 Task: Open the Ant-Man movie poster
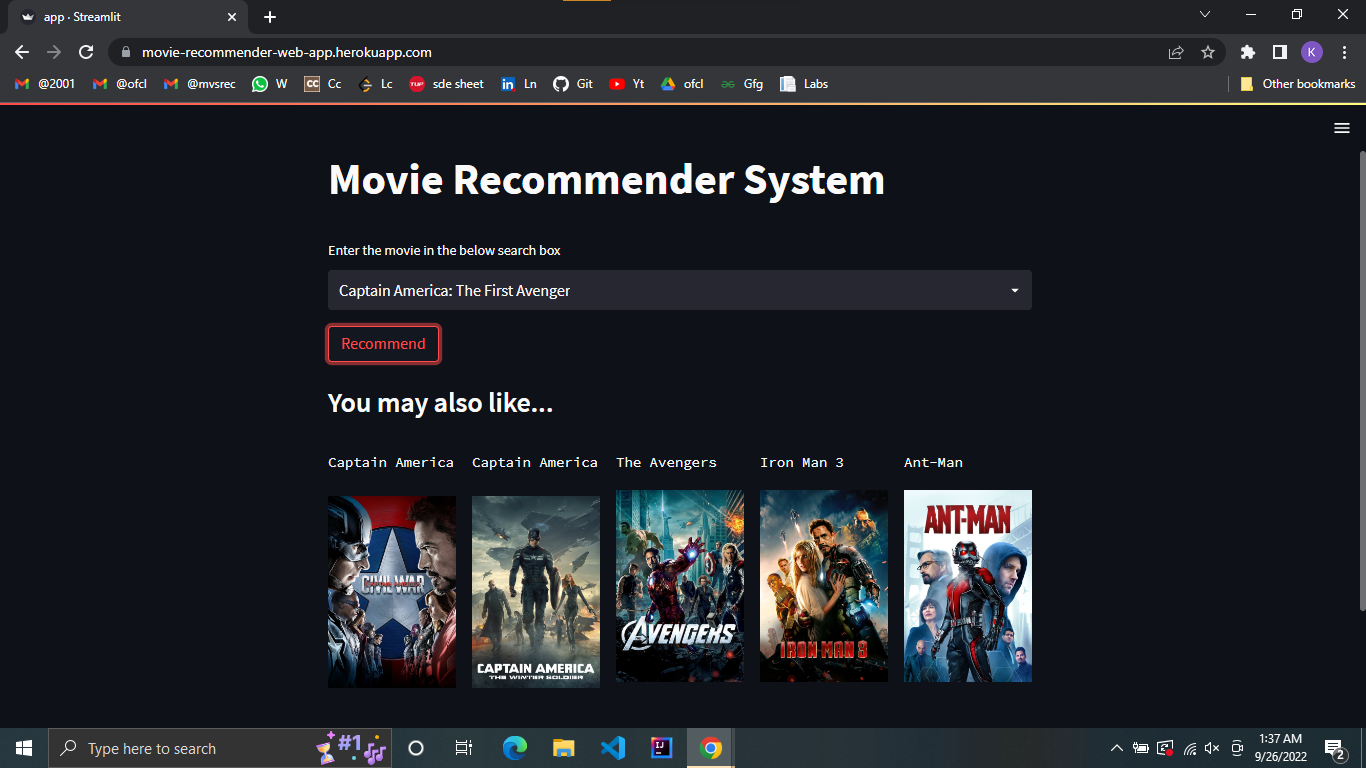coord(967,586)
